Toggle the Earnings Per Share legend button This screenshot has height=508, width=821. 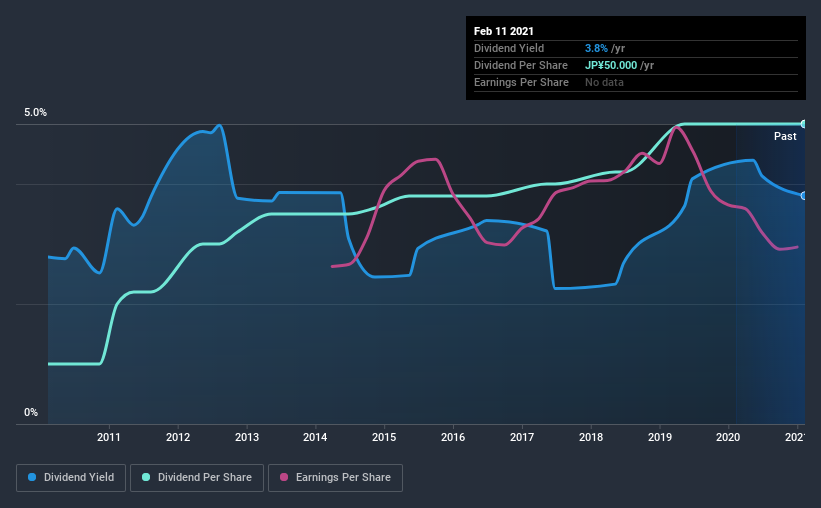[x=335, y=478]
